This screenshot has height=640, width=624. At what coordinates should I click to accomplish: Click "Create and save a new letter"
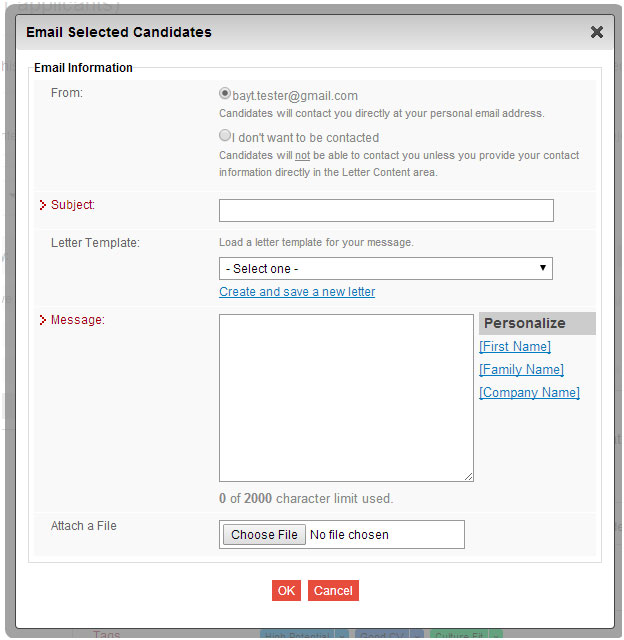(297, 292)
